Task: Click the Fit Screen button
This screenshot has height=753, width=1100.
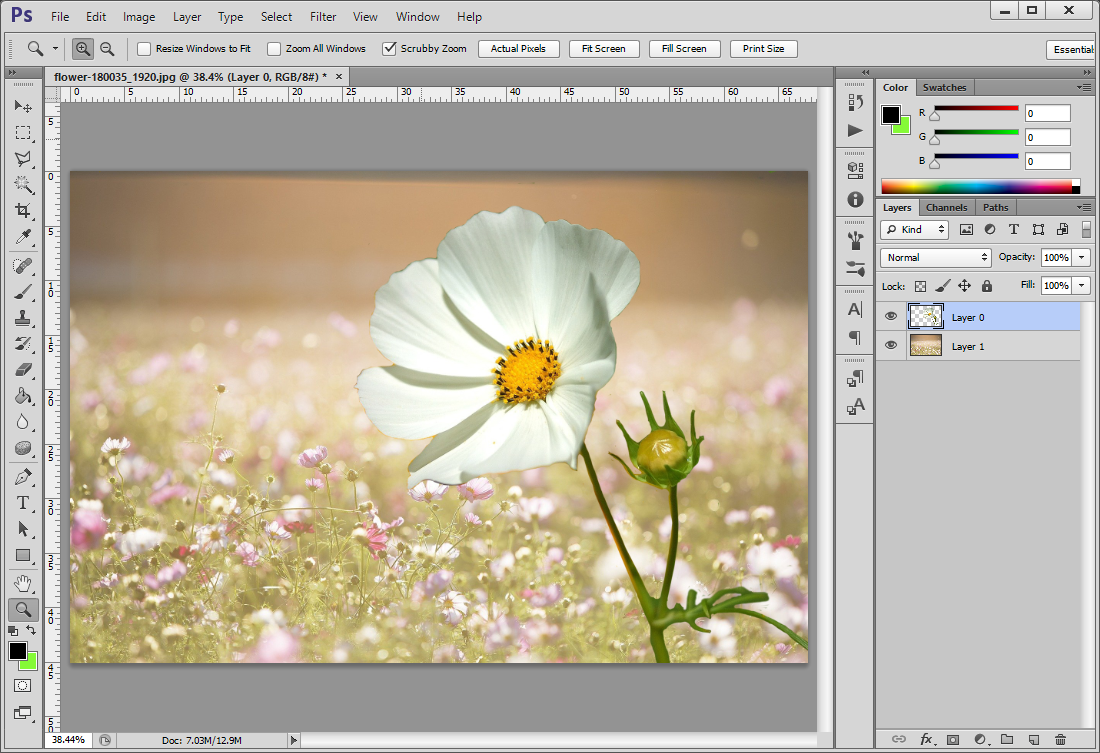Action: (603, 48)
